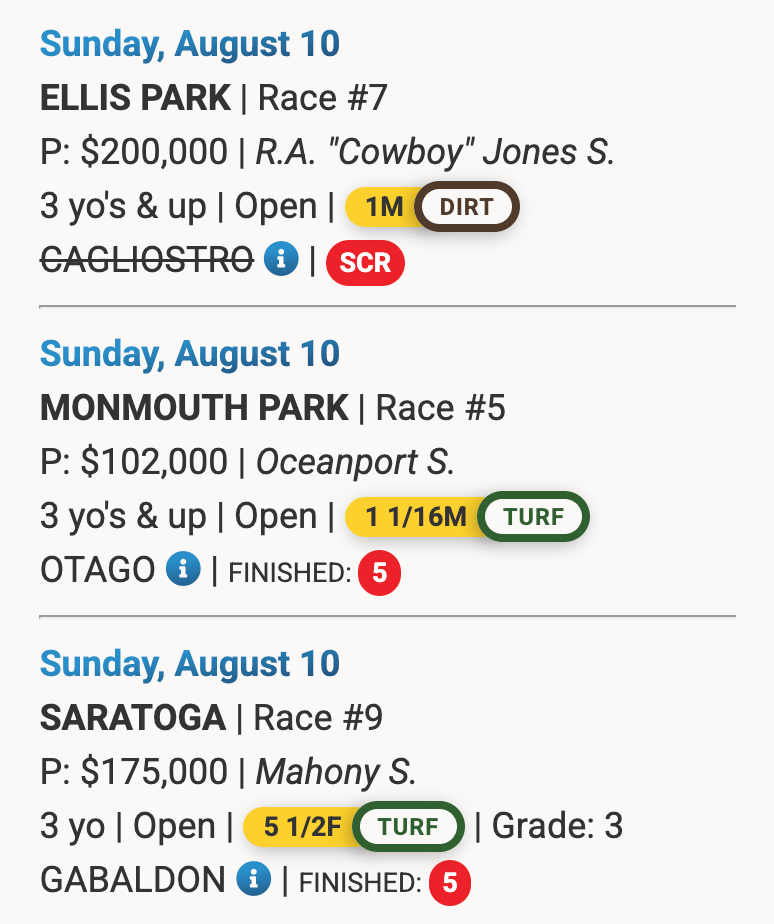Click OTAGO's red finish position badge
This screenshot has width=774, height=924.
click(380, 573)
